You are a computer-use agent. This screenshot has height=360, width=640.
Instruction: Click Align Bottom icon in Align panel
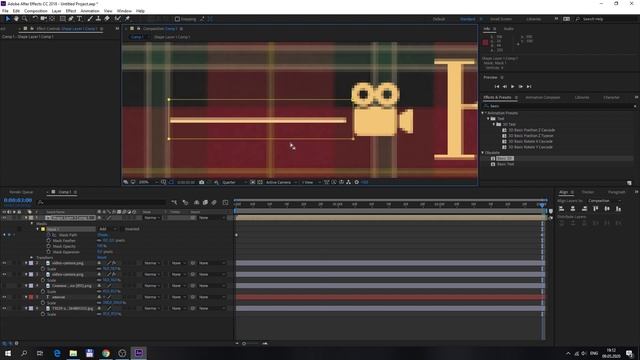pos(618,209)
